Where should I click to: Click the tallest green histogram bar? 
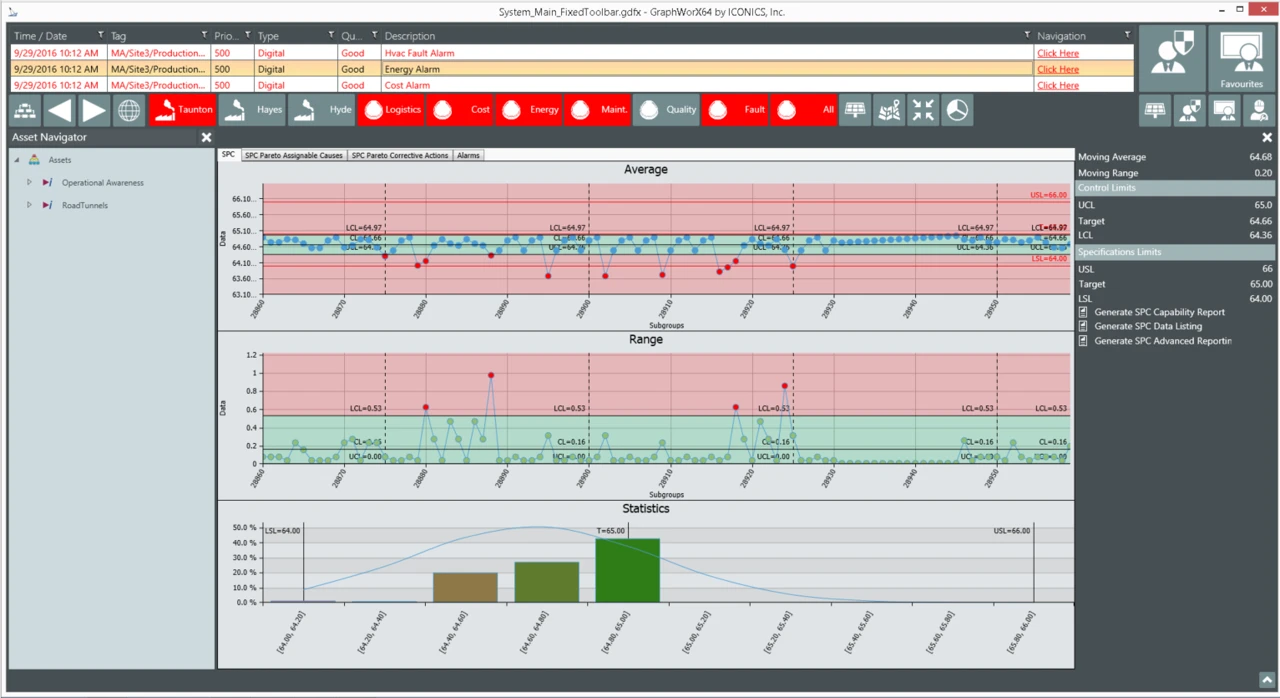(627, 570)
